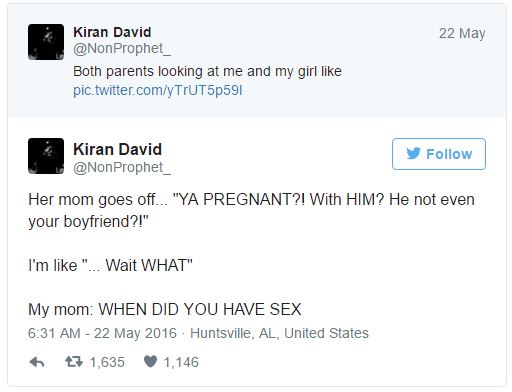Open the Kiran David name in top tweet

(112, 32)
